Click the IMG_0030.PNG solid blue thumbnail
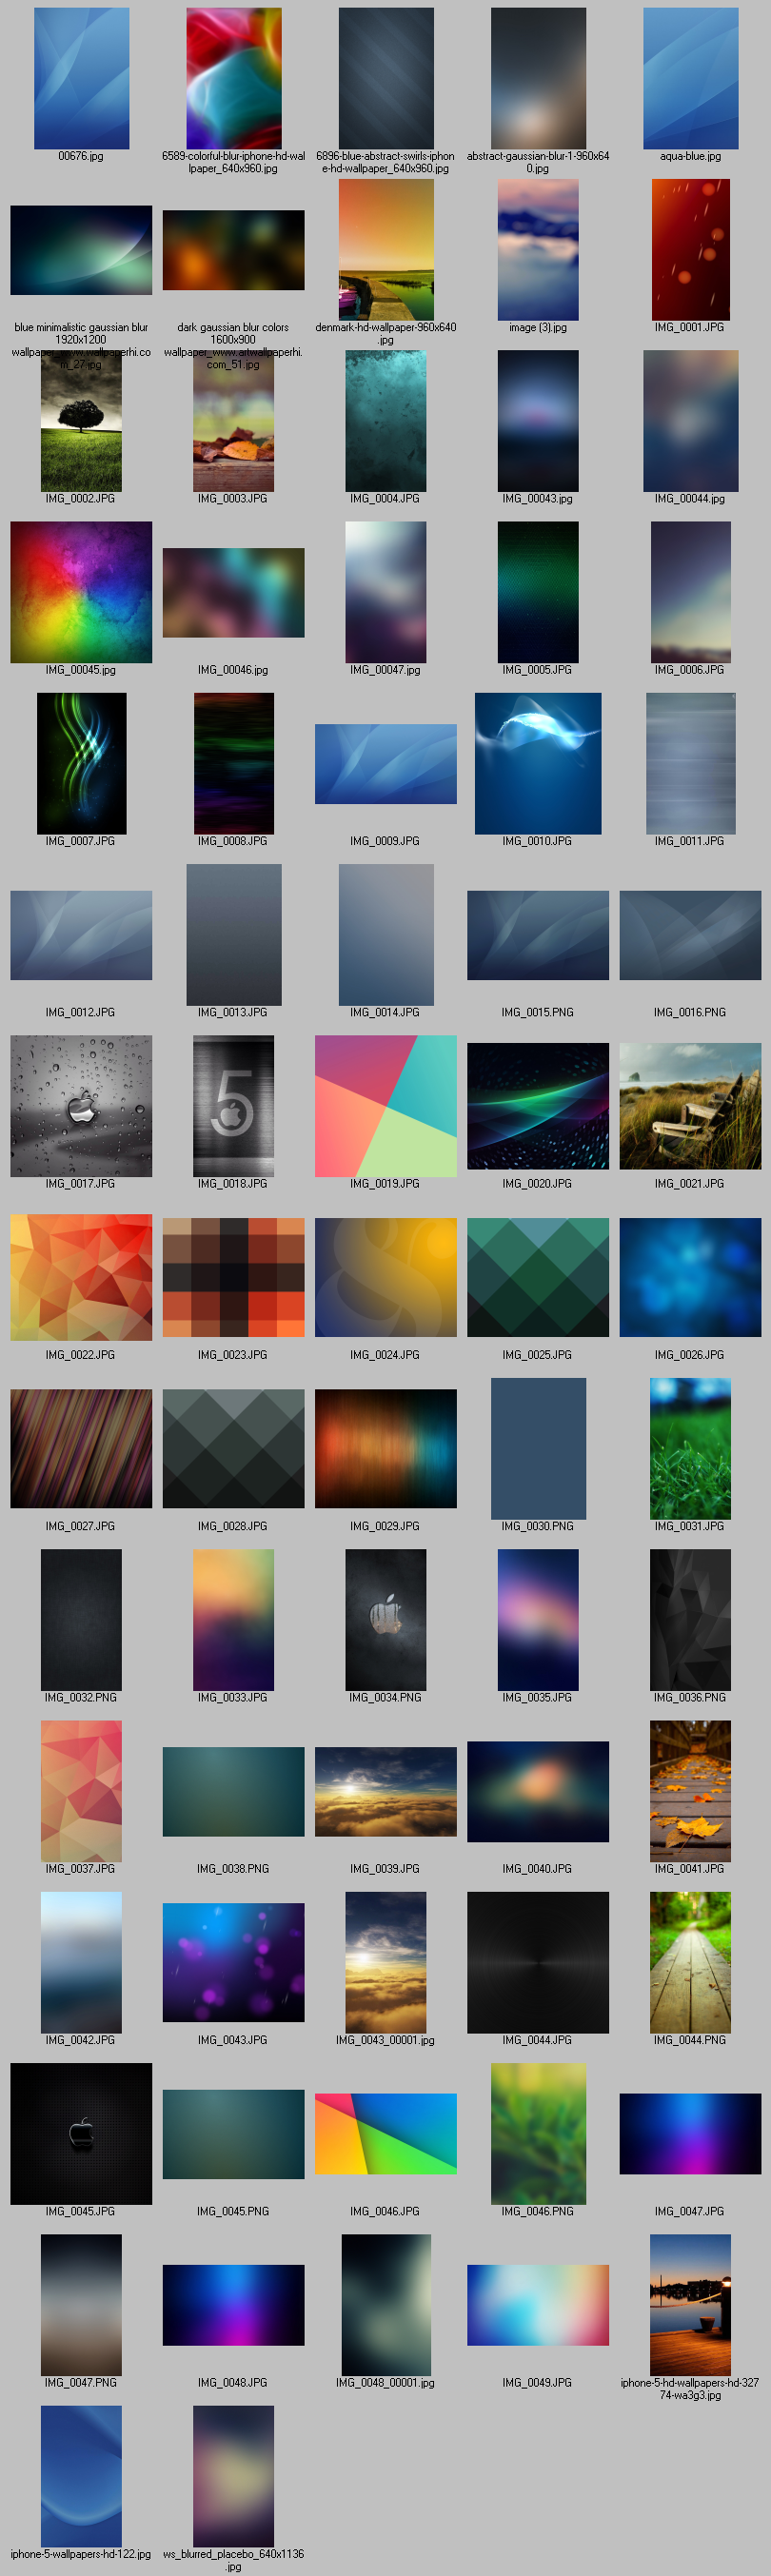 click(538, 1448)
